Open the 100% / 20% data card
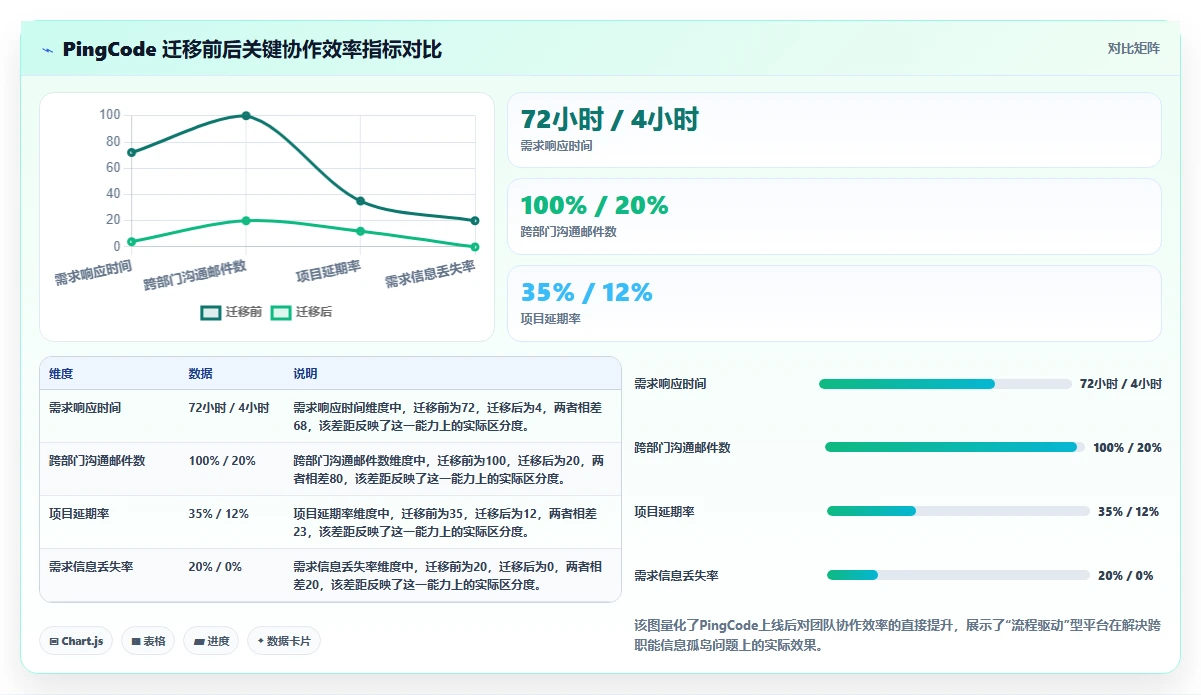 coord(834,217)
